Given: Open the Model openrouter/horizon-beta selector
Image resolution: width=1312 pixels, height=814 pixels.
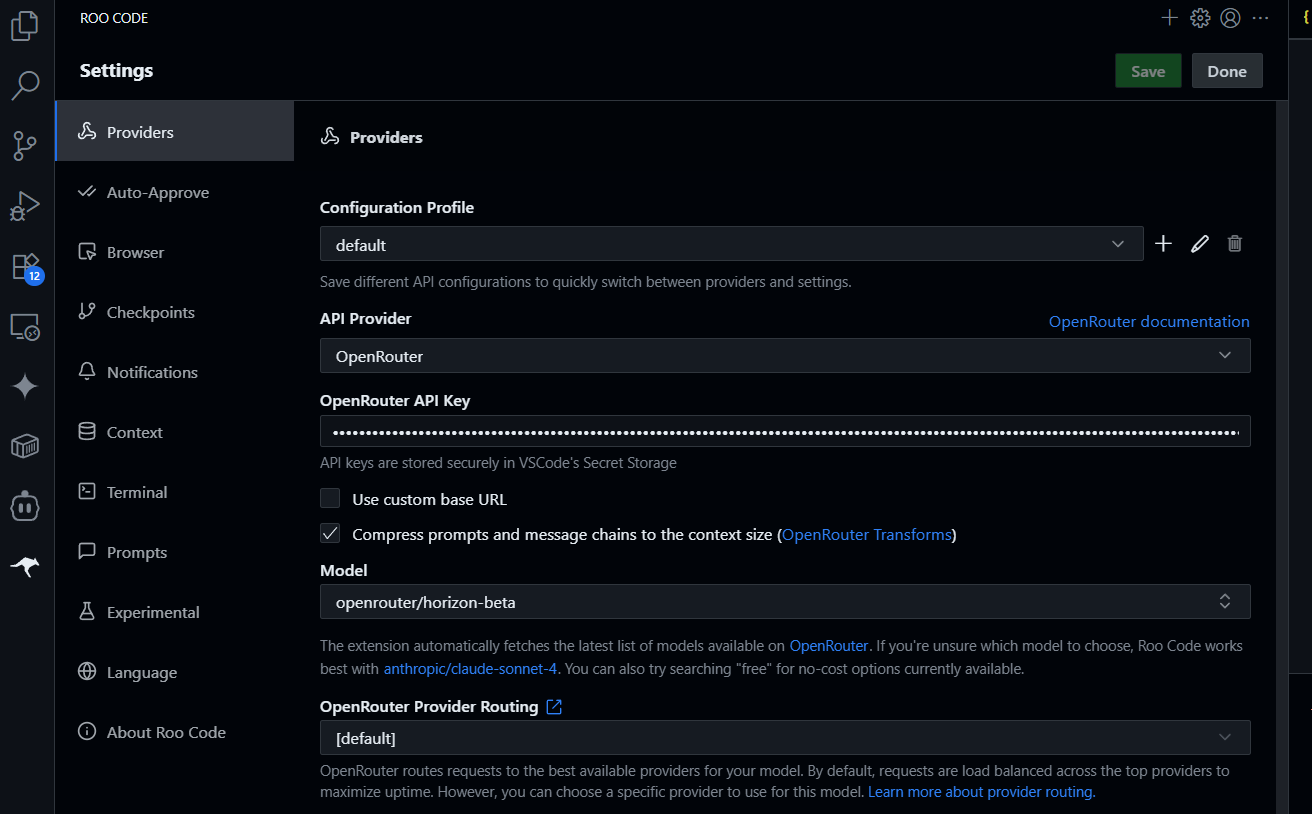Looking at the screenshot, I should pyautogui.click(x=785, y=602).
